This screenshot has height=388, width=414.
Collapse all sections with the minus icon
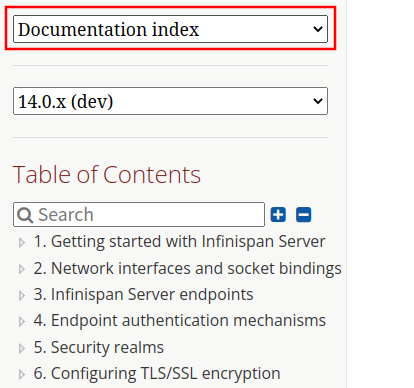(x=304, y=214)
